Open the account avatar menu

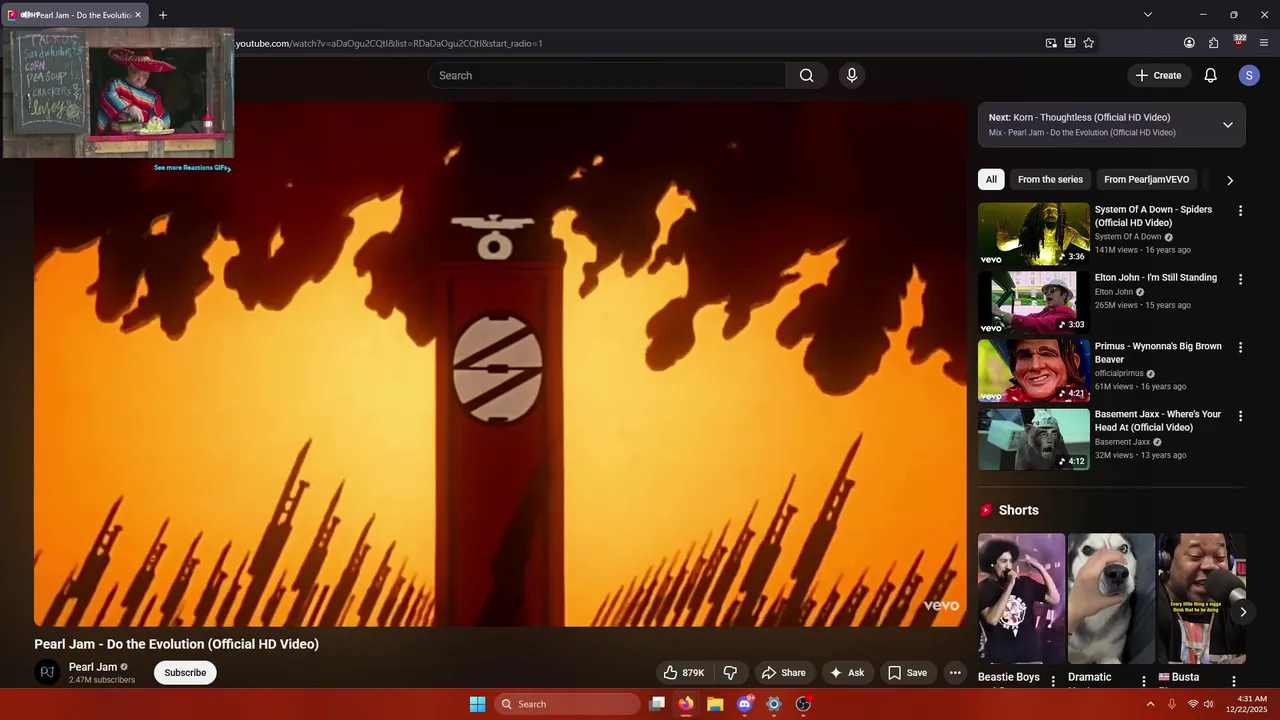pyautogui.click(x=1248, y=75)
